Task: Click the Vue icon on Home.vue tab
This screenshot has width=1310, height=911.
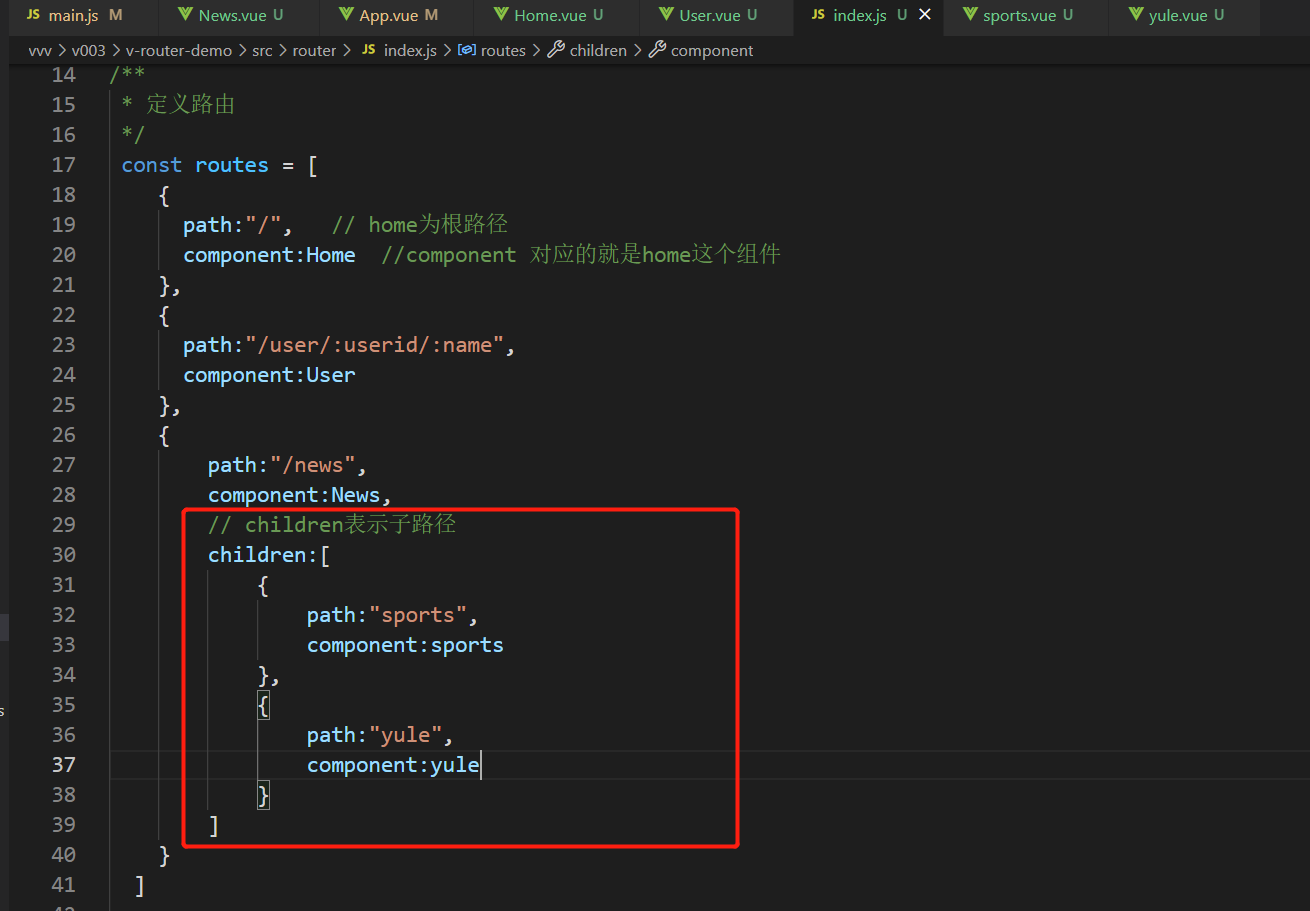Action: [501, 15]
